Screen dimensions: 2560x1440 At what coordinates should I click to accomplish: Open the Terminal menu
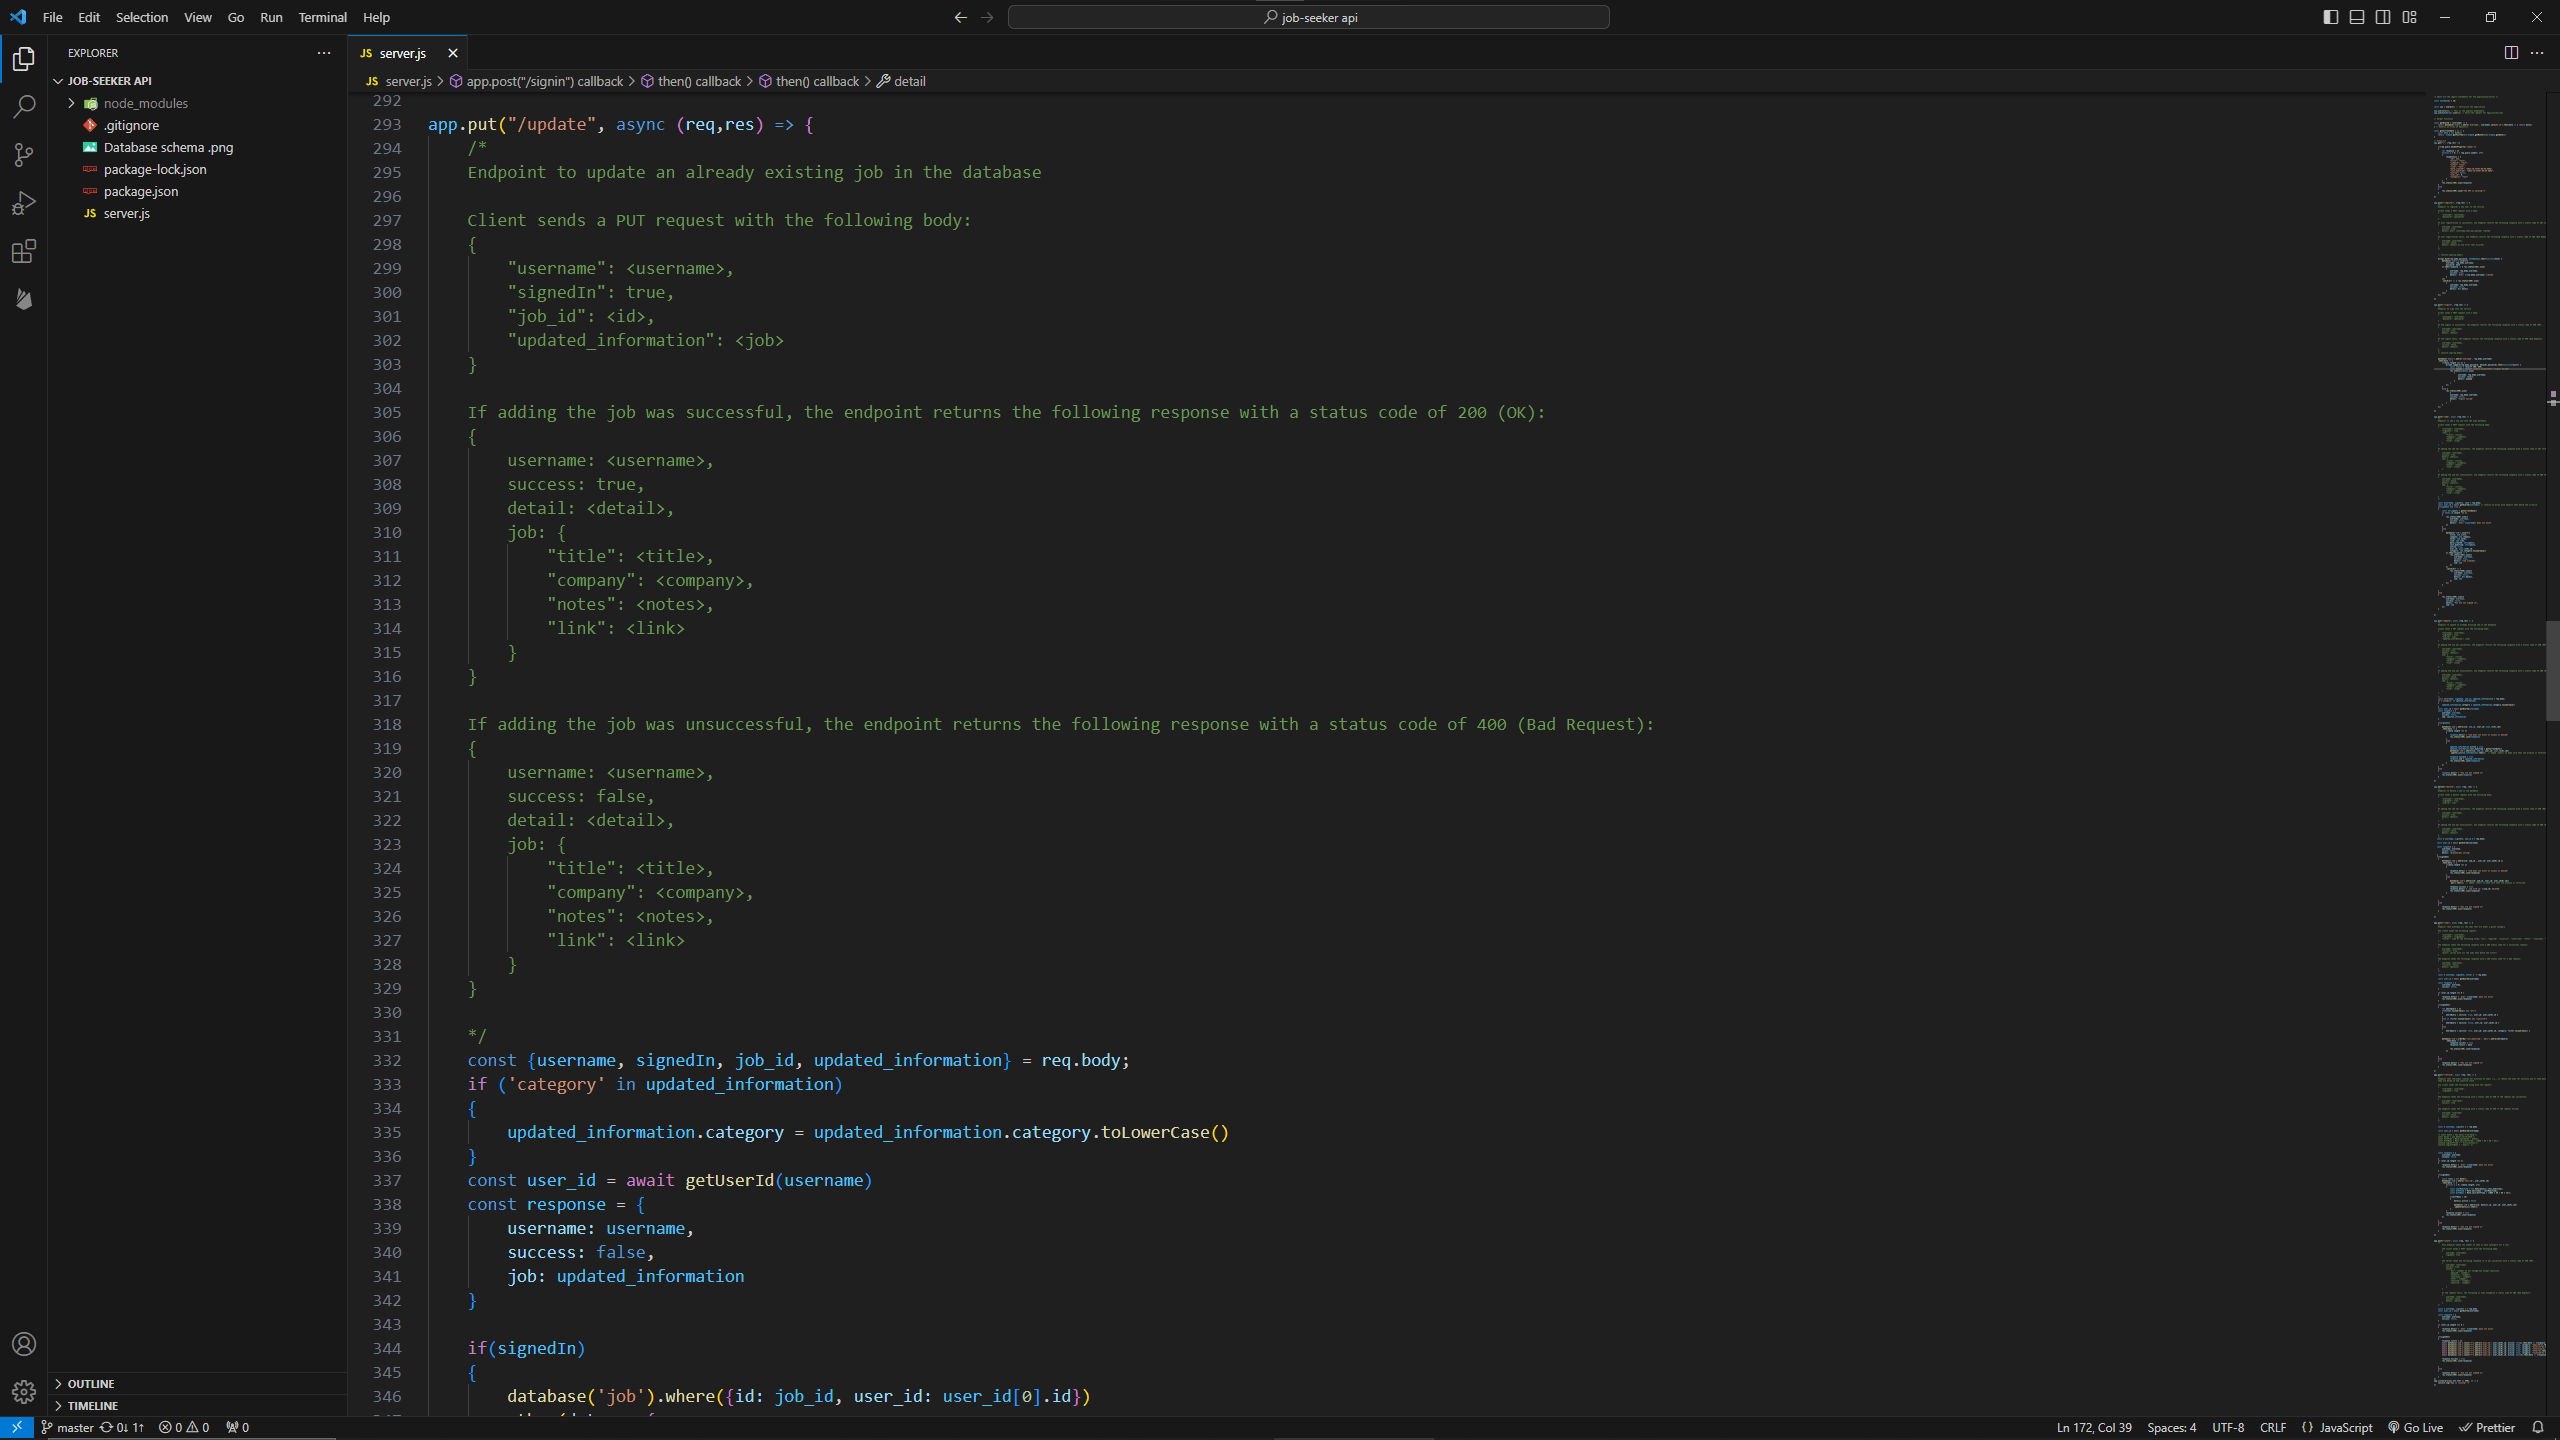(x=322, y=17)
